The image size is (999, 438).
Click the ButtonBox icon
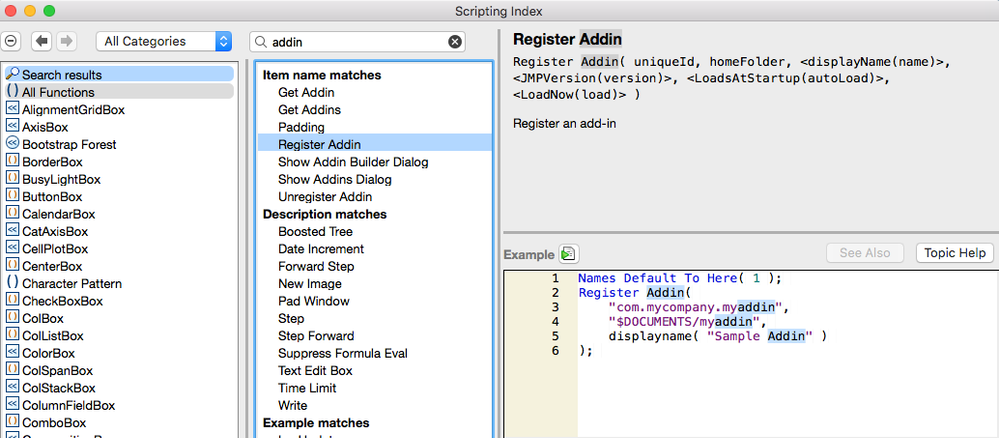[12, 196]
